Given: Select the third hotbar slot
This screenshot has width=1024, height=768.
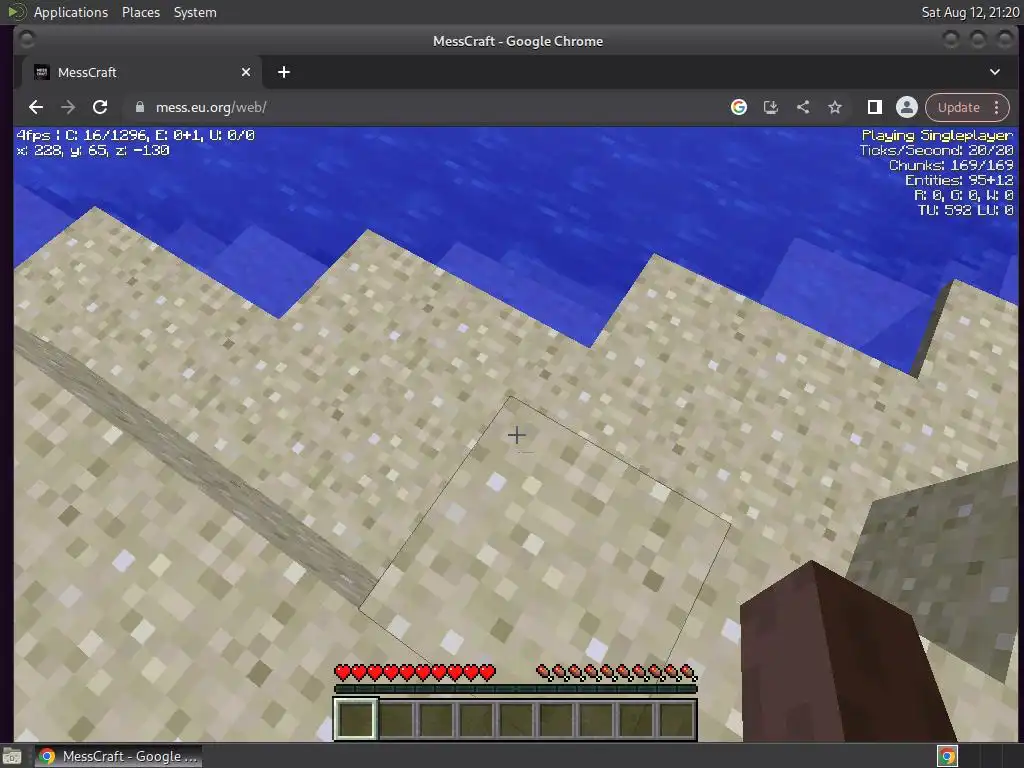Looking at the screenshot, I should click(436, 719).
